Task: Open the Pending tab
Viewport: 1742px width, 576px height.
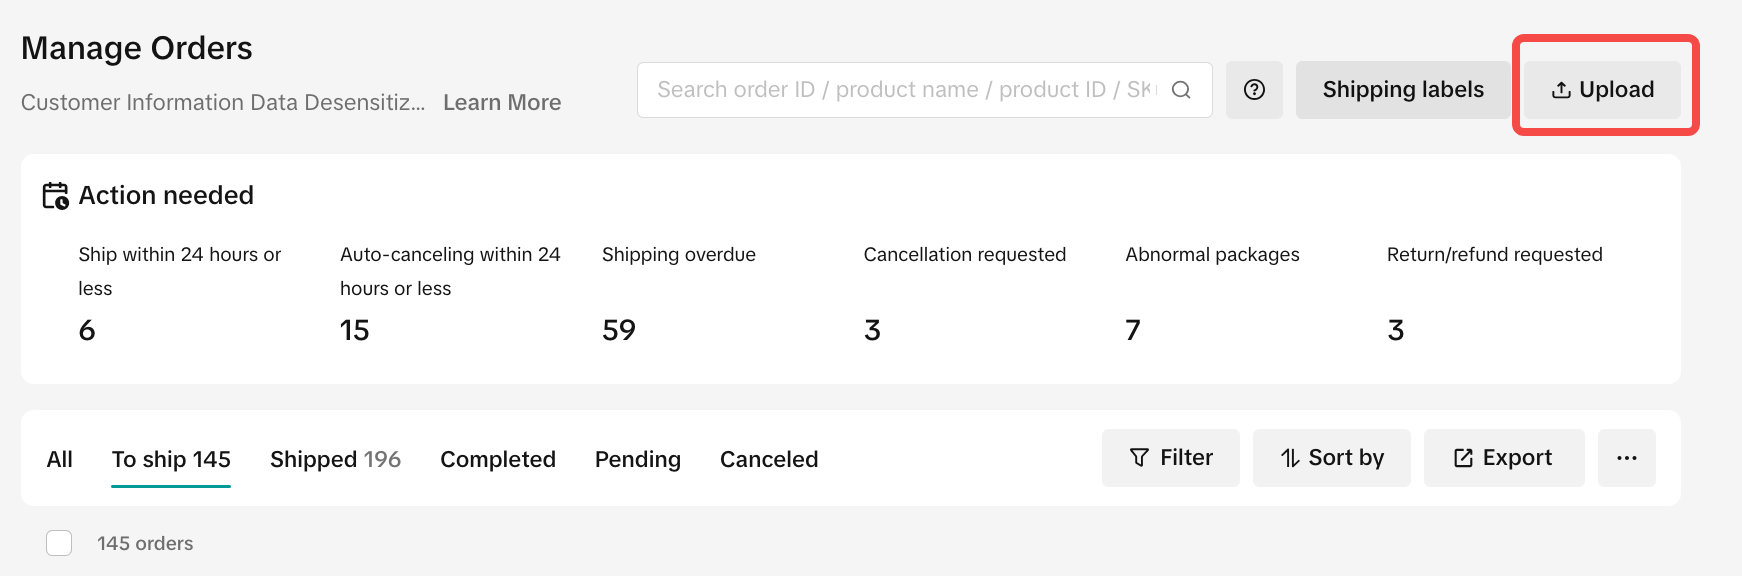Action: click(638, 459)
